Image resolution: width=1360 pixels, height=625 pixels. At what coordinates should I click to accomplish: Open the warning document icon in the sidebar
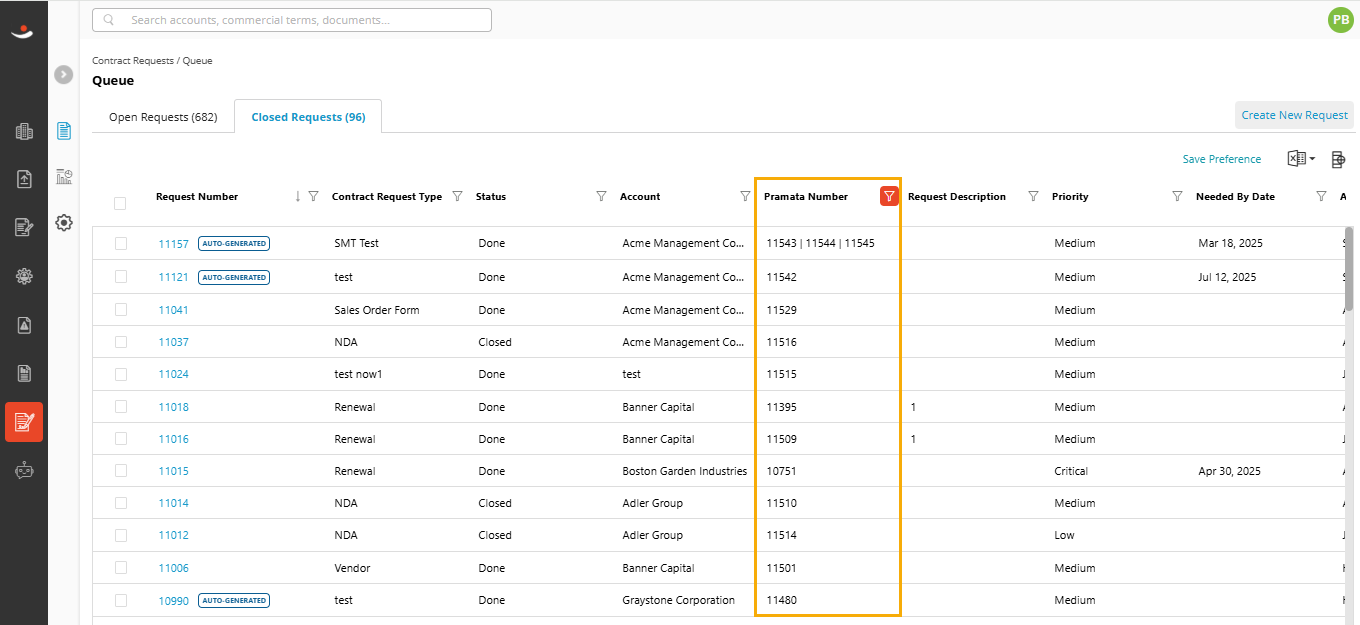point(24,324)
